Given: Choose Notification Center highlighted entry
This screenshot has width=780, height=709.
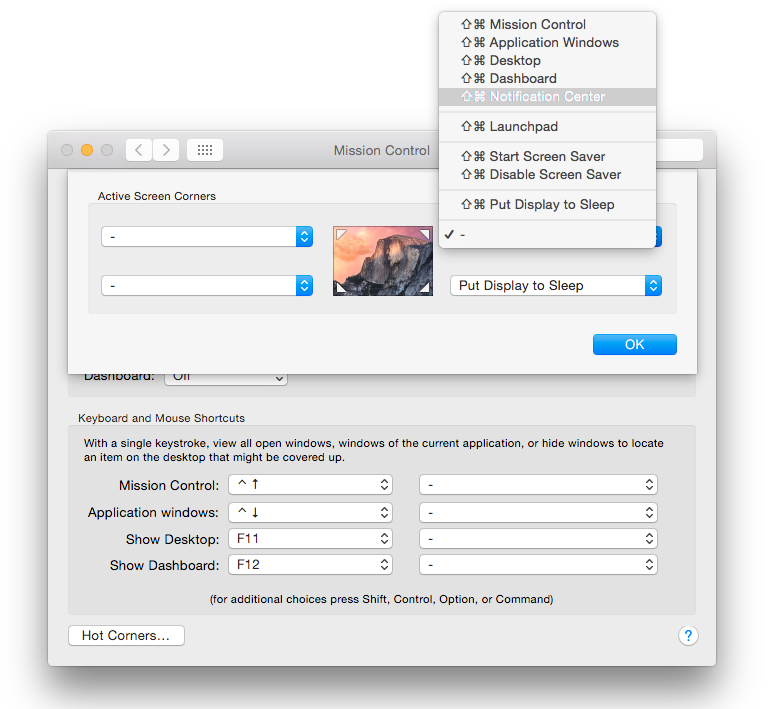Looking at the screenshot, I should click(x=547, y=97).
